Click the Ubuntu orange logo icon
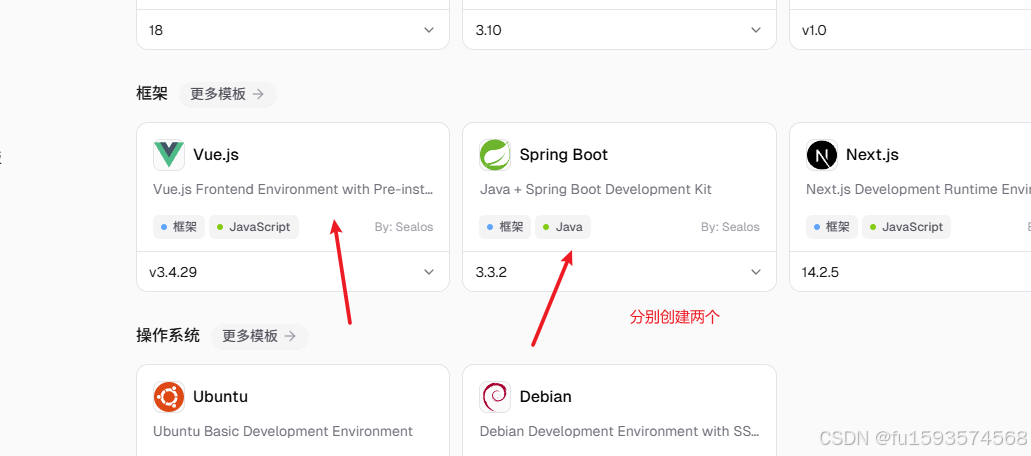1031x456 pixels. tap(169, 397)
